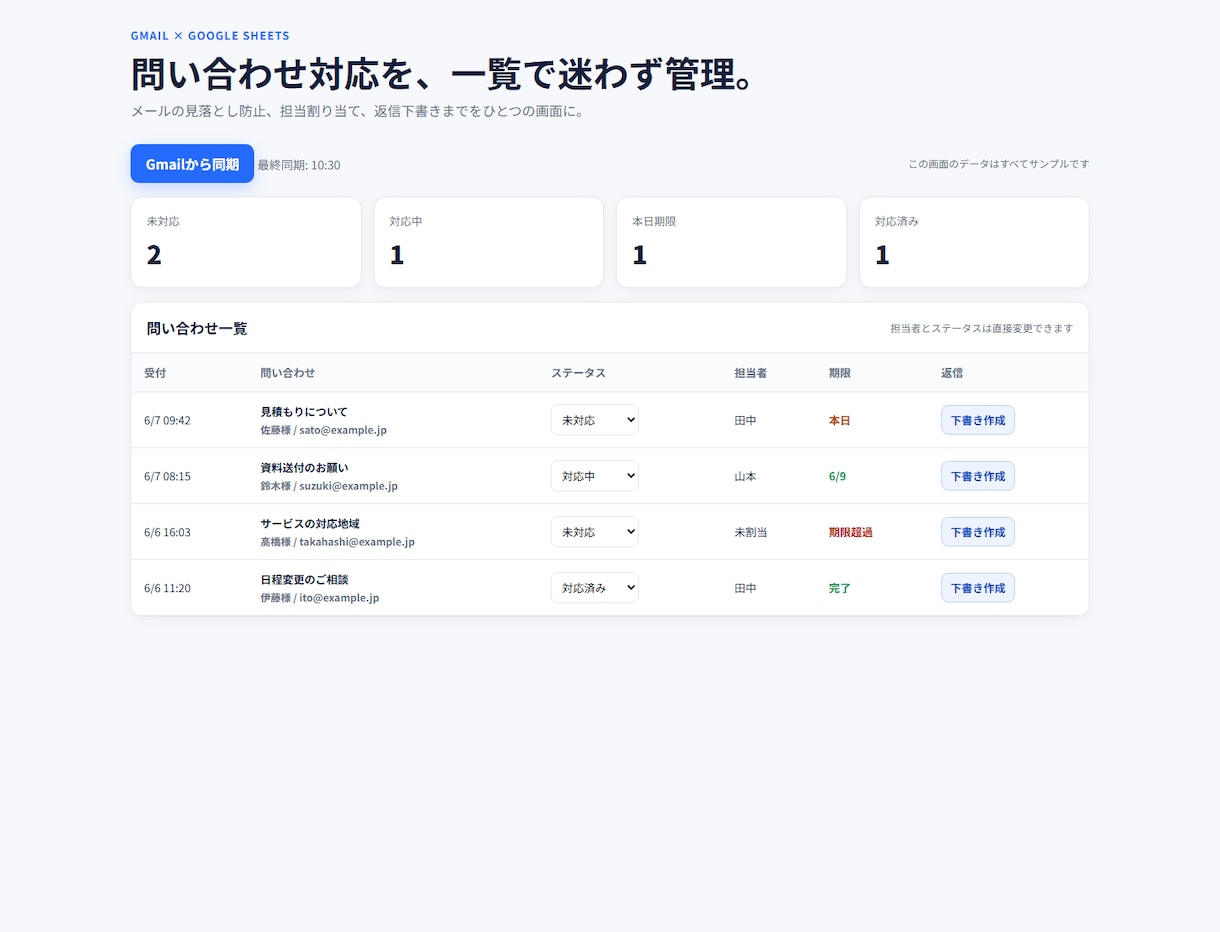
Task: Click the Gmailから同期 button
Action: [192, 164]
